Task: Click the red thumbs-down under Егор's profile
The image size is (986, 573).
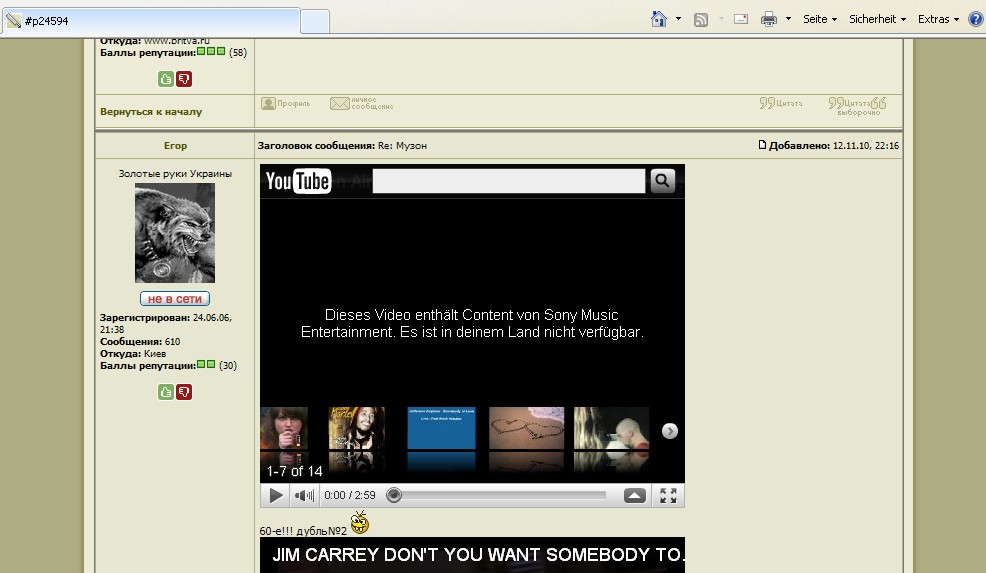Action: point(184,392)
